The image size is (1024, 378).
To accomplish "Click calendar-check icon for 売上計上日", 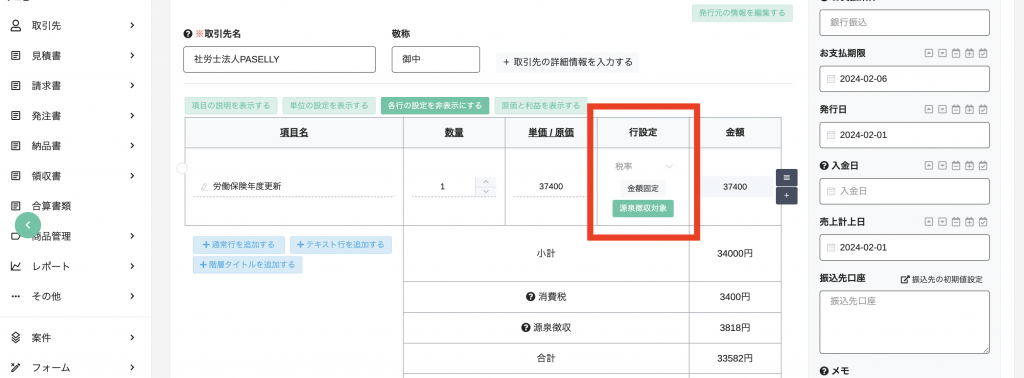I will point(984,222).
